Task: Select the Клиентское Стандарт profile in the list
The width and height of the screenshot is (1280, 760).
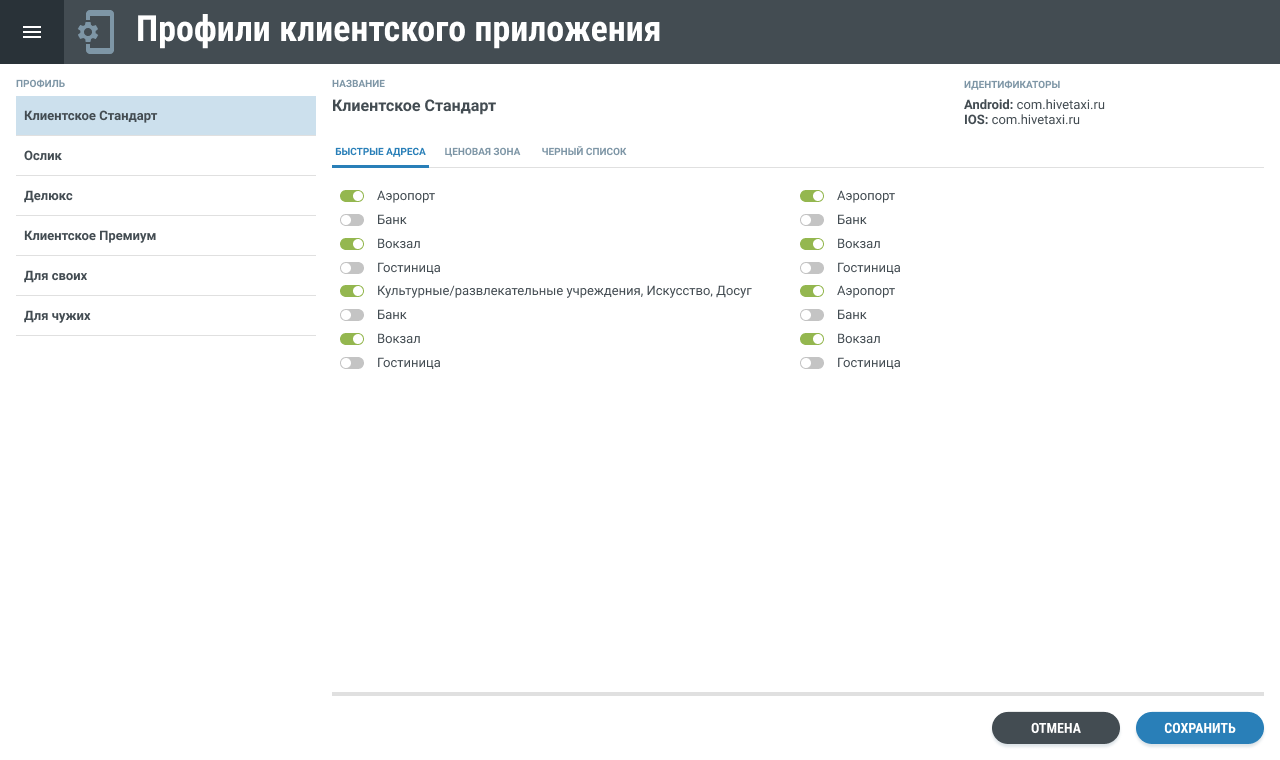Action: (166, 116)
